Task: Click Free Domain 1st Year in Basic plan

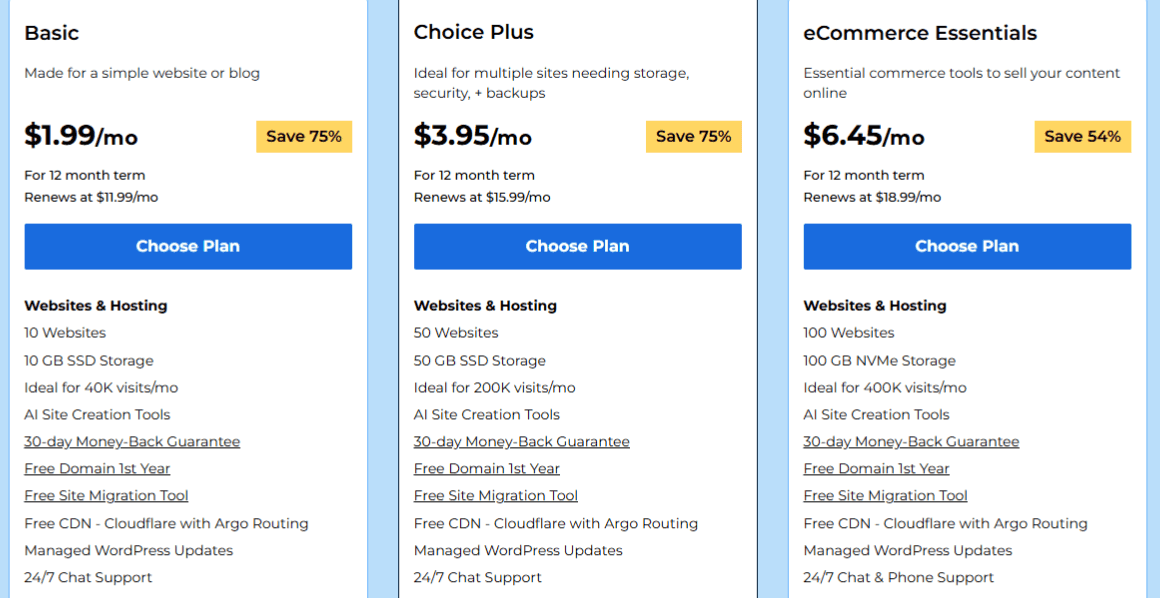Action: pos(97,469)
